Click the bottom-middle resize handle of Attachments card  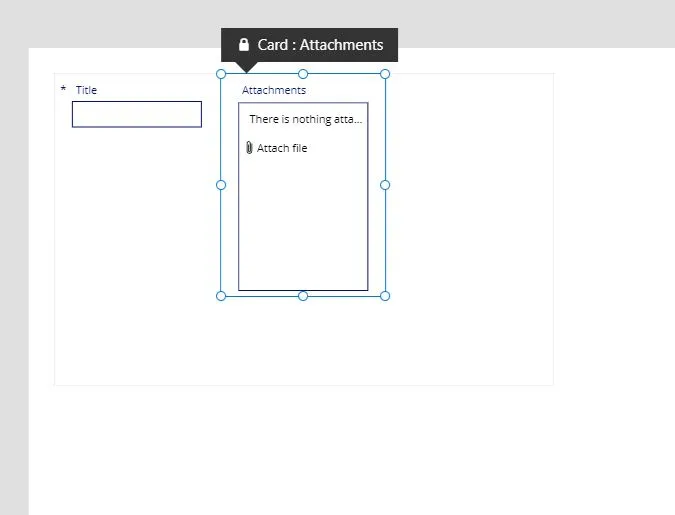pos(303,296)
